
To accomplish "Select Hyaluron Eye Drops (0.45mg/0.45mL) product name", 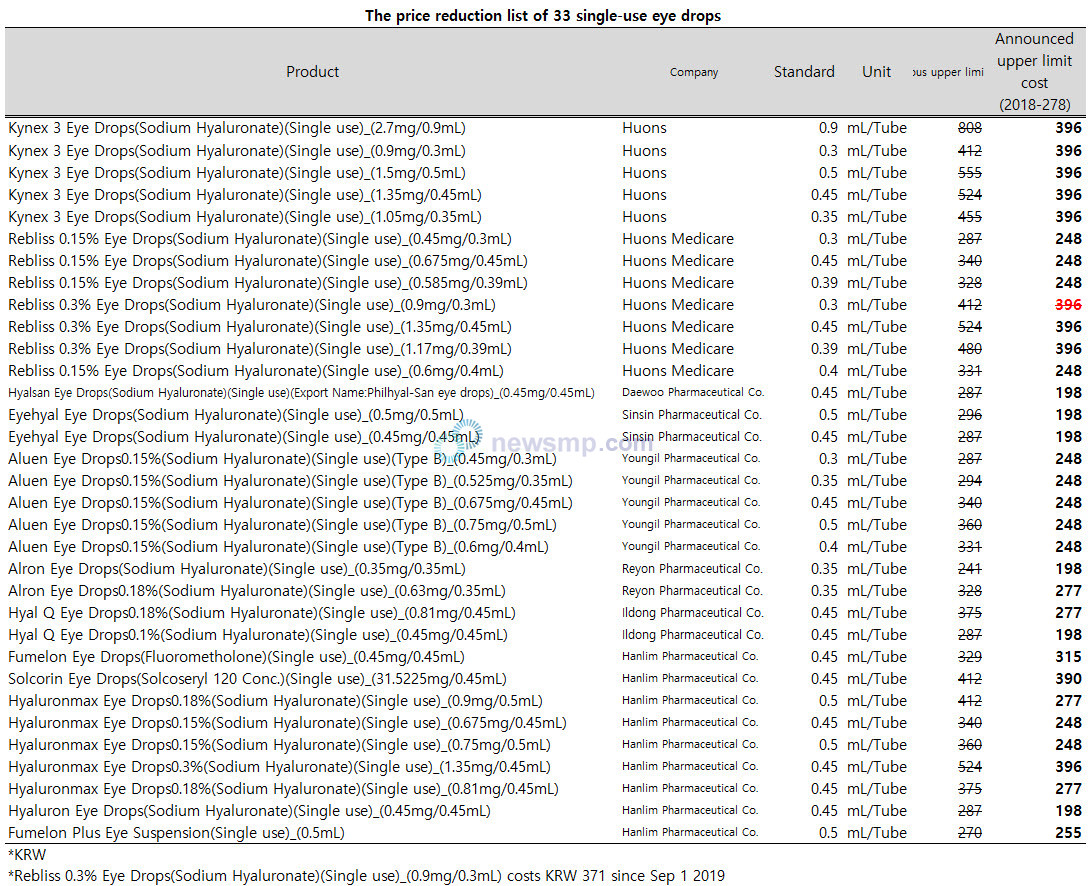I will pyautogui.click(x=249, y=811).
